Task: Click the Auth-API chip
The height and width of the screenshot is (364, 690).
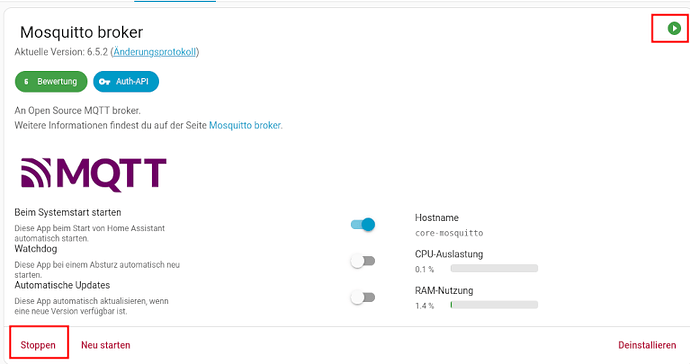Action: tap(126, 81)
